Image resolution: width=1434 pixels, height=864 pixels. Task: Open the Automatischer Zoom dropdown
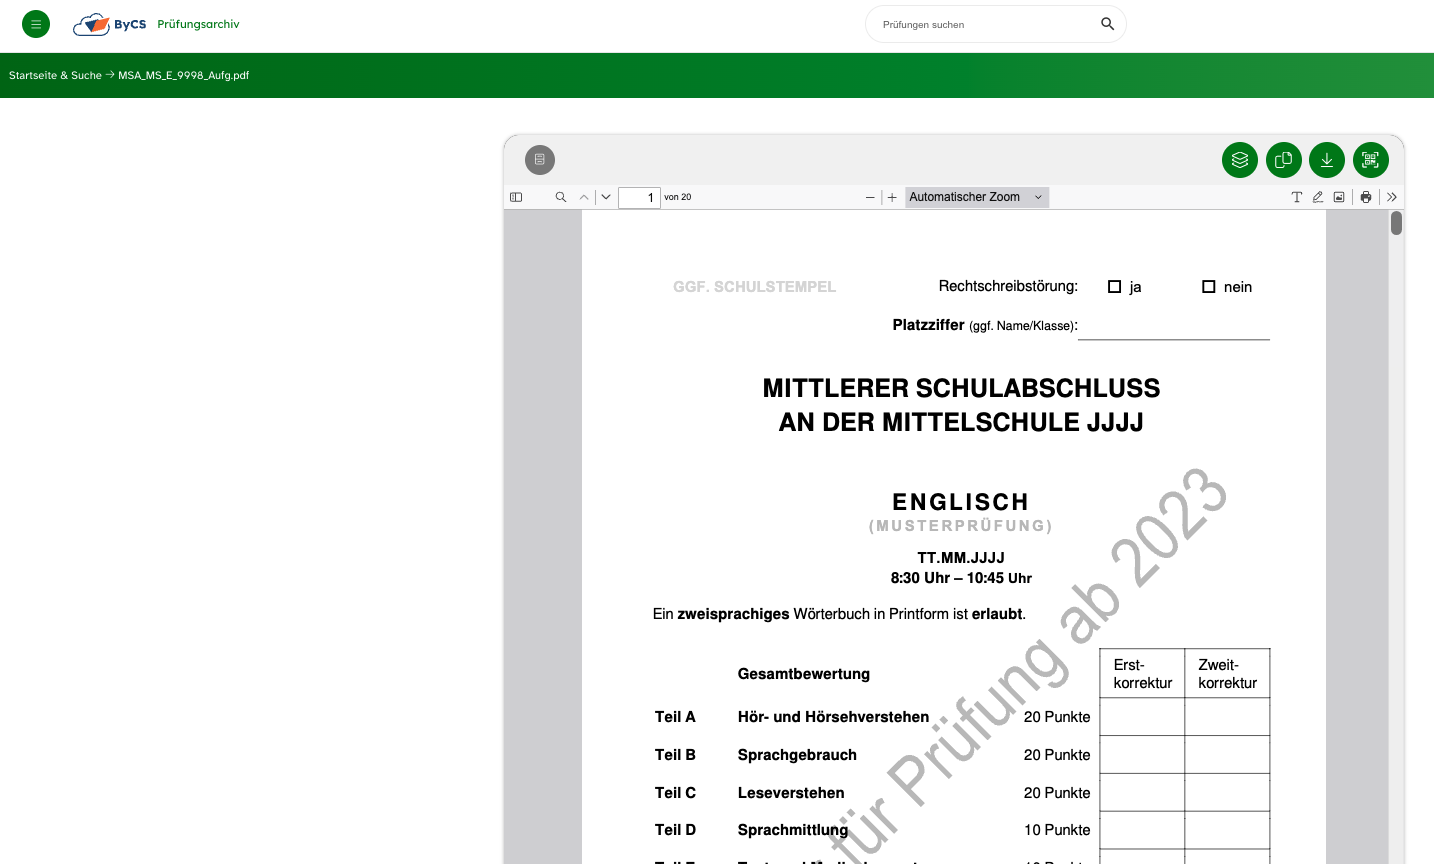click(976, 197)
